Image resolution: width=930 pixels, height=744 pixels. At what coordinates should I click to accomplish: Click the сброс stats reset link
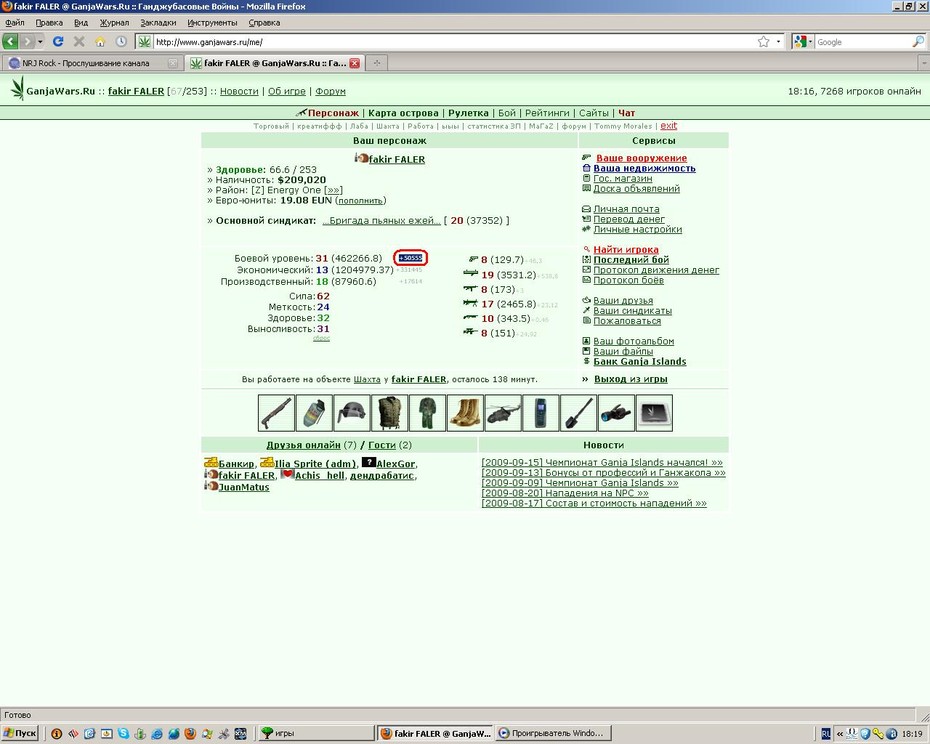[321, 338]
